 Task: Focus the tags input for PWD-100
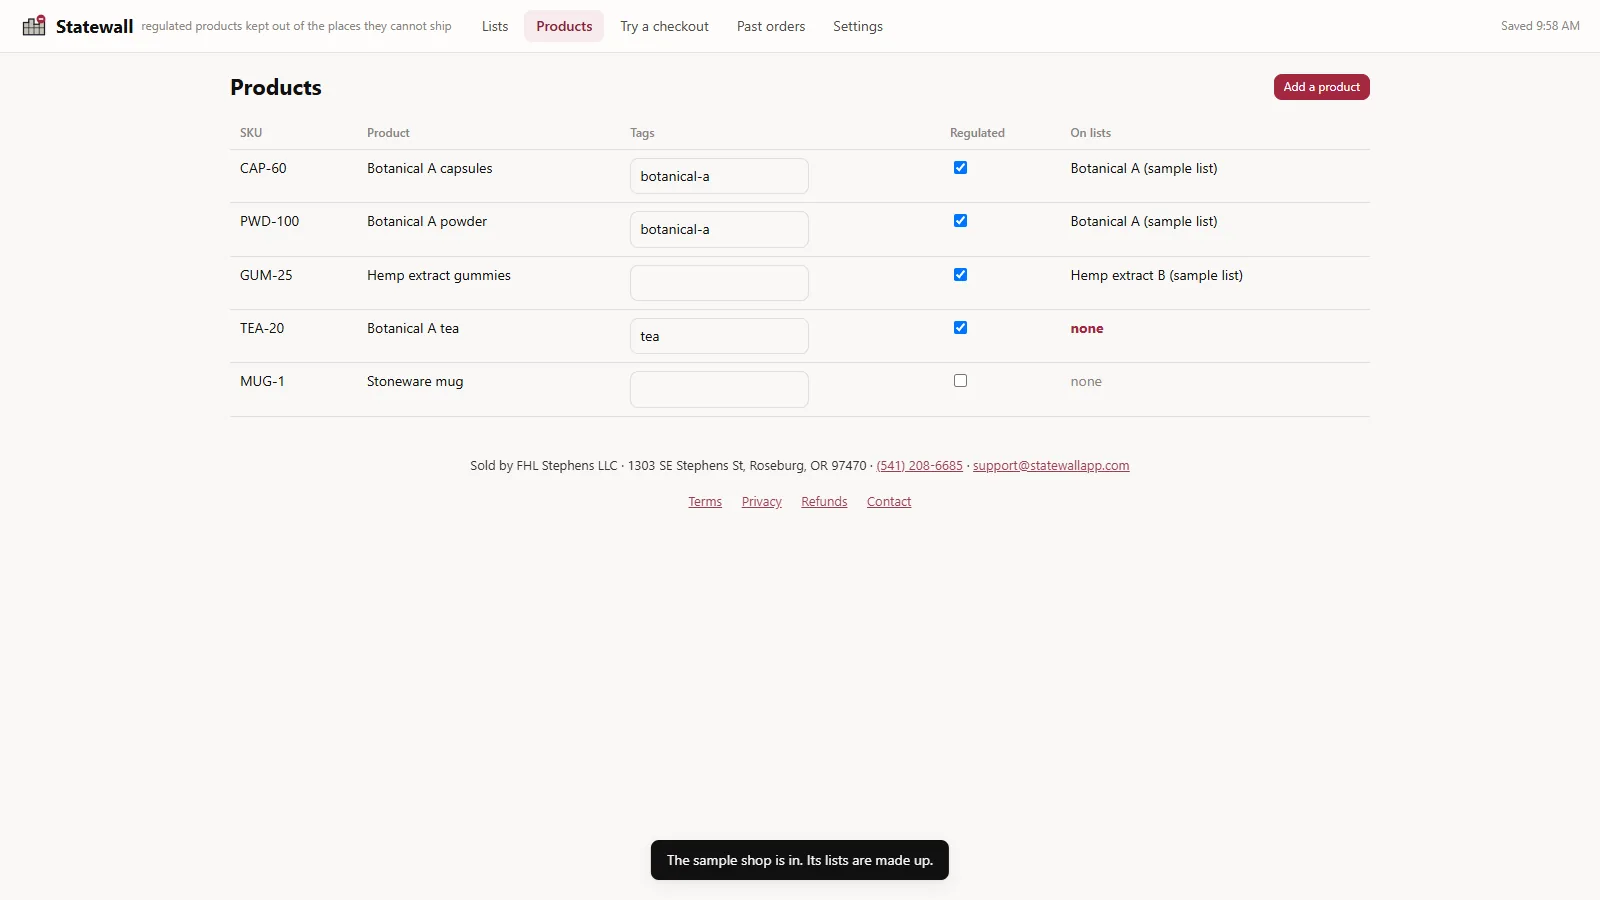[x=719, y=229]
